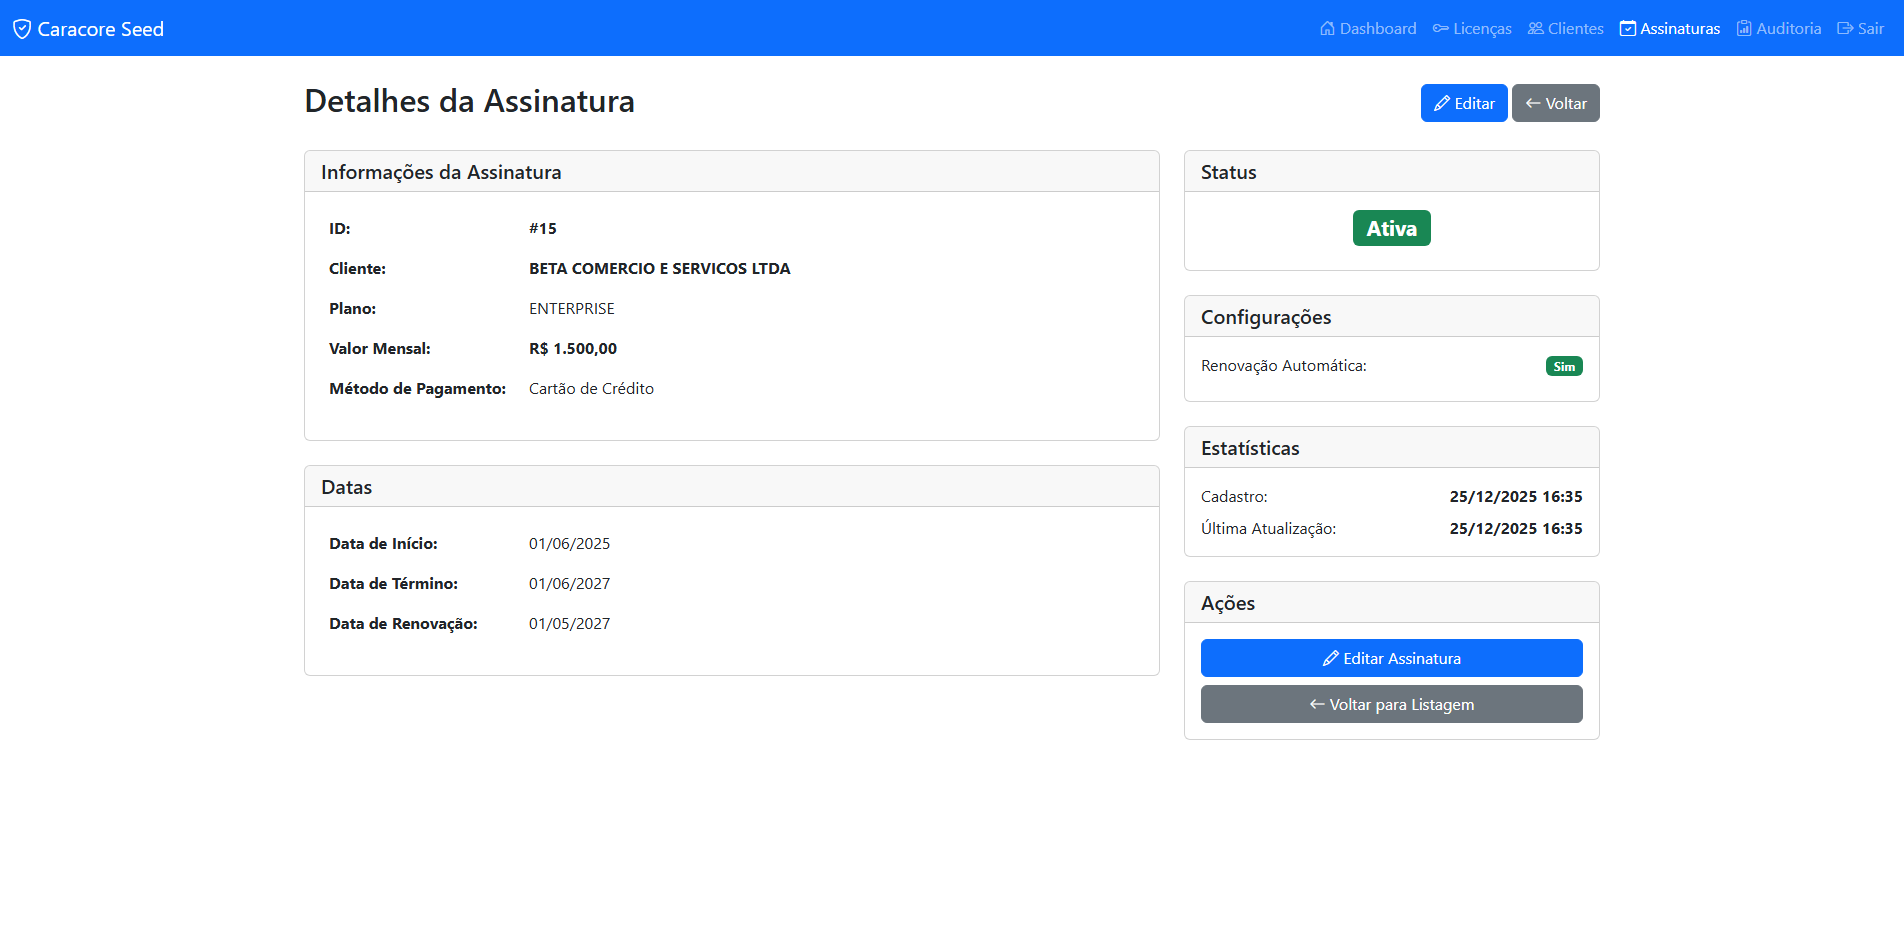Click the pencil icon in Editar Assinatura
This screenshot has width=1904, height=933.
tap(1331, 658)
